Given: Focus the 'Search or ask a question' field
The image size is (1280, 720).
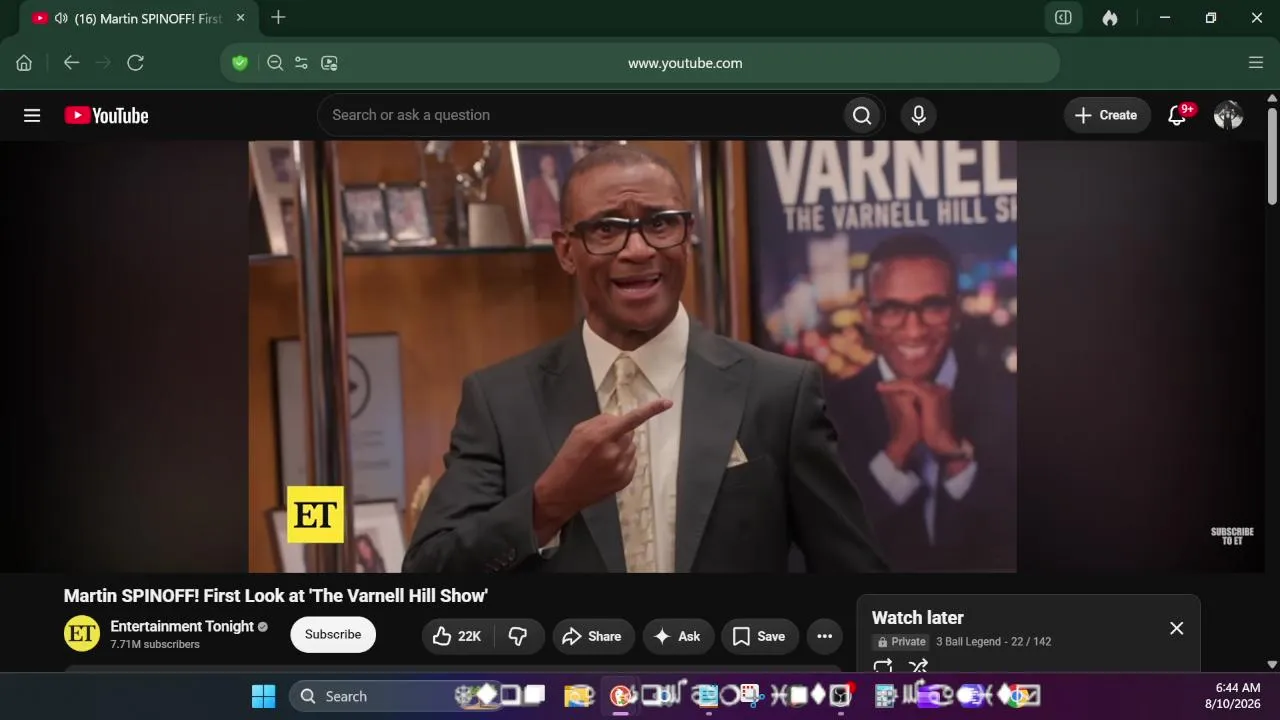Looking at the screenshot, I should click(580, 115).
